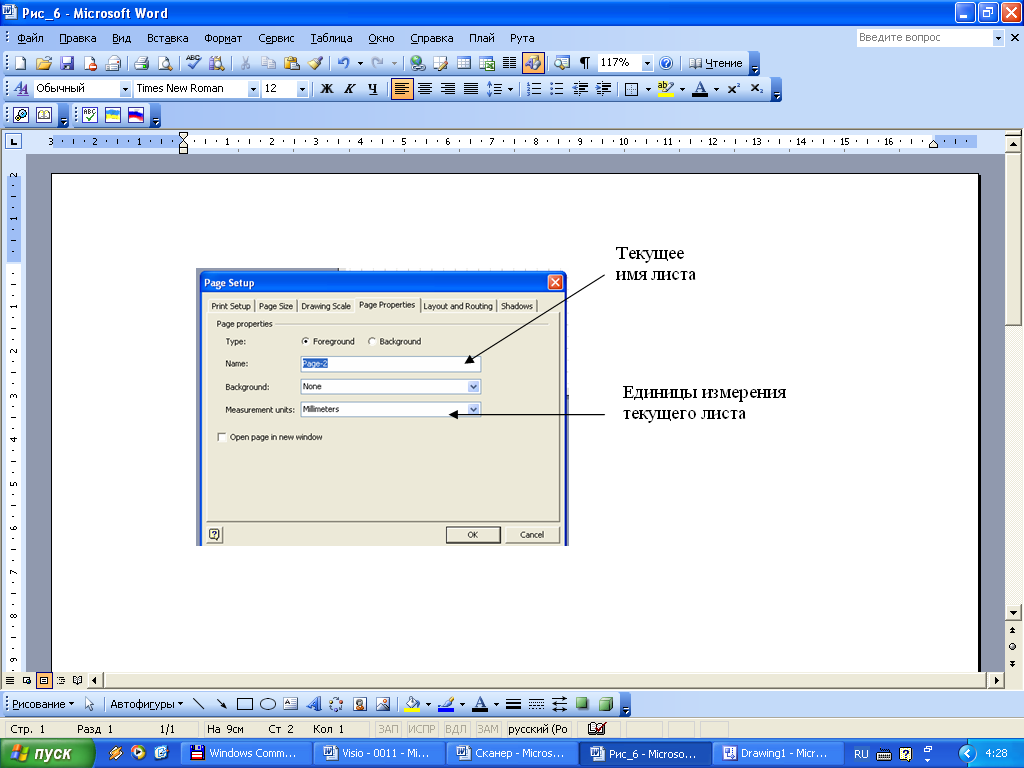Viewport: 1024px width, 768px height.
Task: Expand the line spacing dropdown arrow
Action: (510, 89)
